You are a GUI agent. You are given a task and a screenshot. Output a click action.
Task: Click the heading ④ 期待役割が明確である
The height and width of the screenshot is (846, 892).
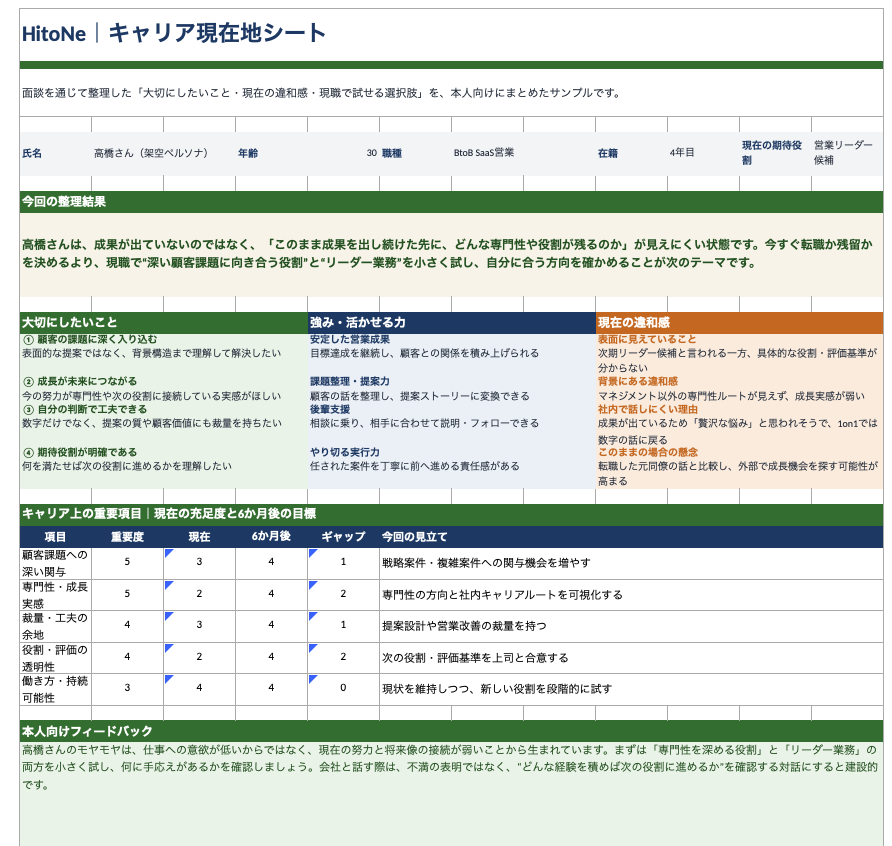(x=80, y=452)
